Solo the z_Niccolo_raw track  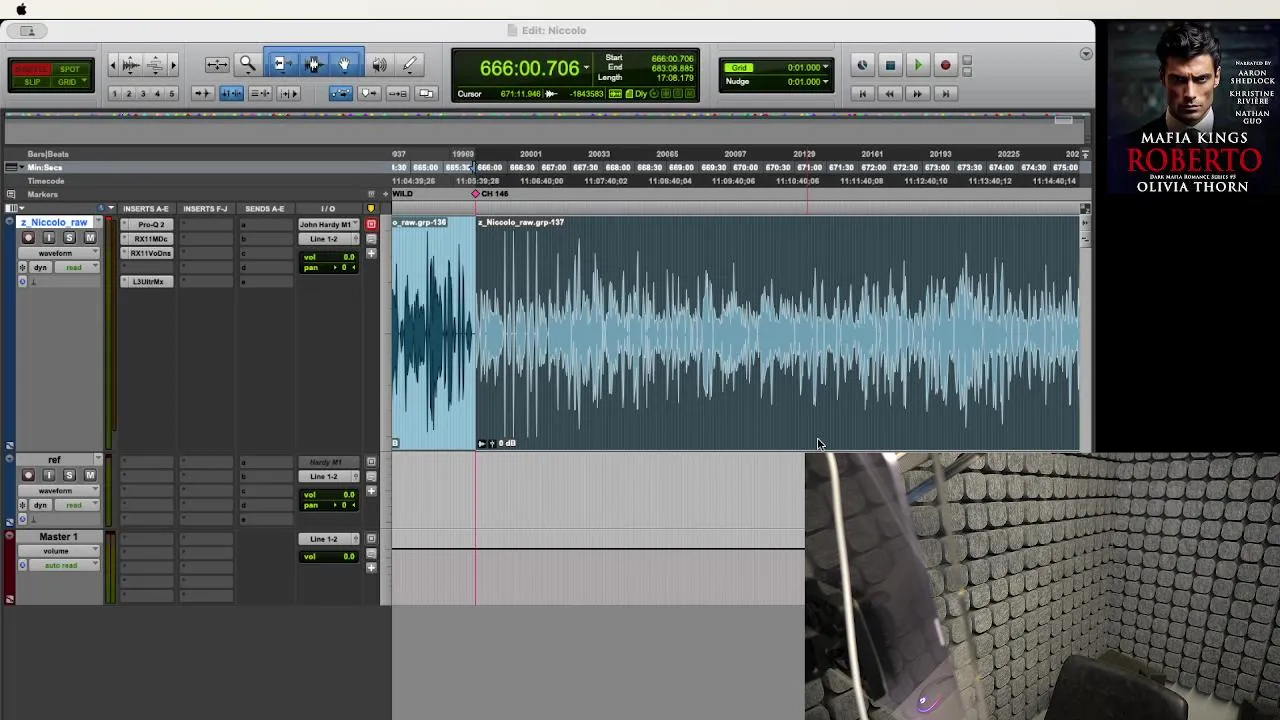click(x=69, y=238)
